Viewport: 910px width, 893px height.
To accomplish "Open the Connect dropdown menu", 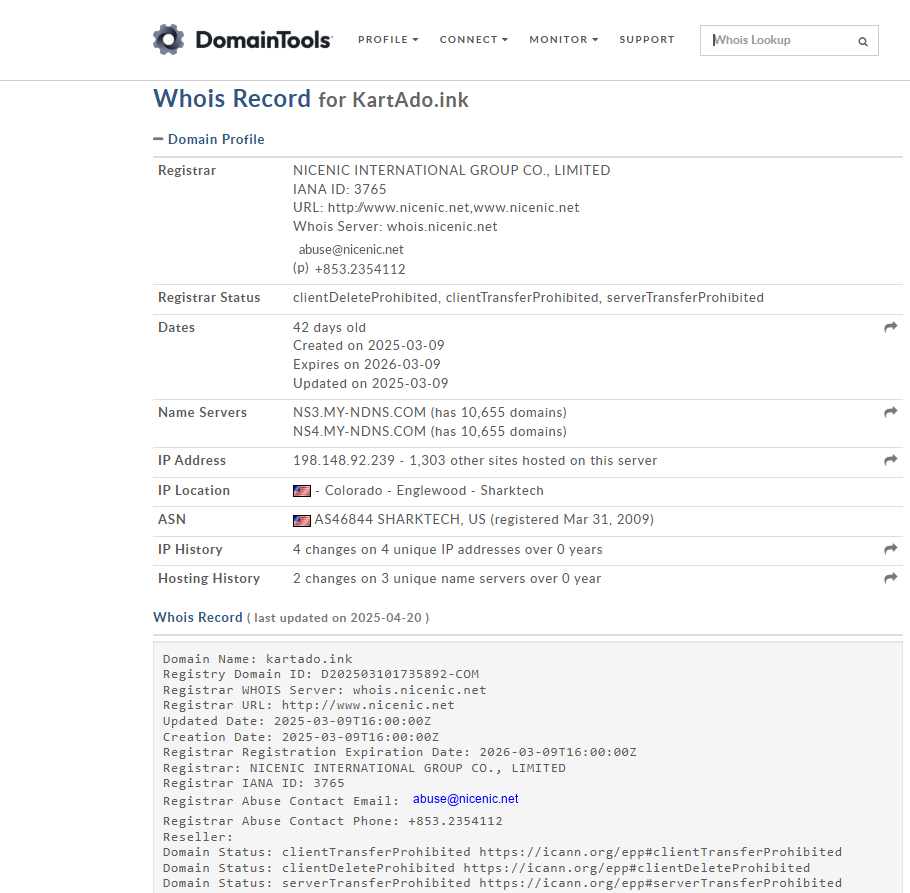I will (x=474, y=39).
